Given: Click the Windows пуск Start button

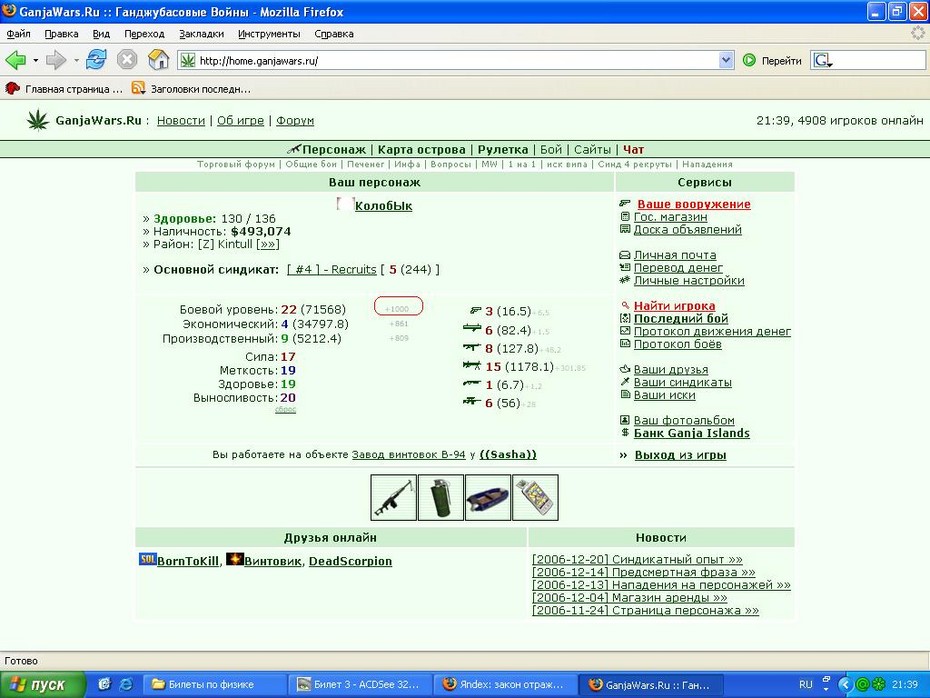Looking at the screenshot, I should coord(42,684).
